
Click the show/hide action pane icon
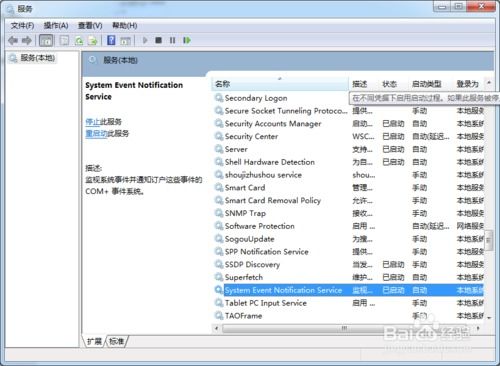click(x=125, y=41)
